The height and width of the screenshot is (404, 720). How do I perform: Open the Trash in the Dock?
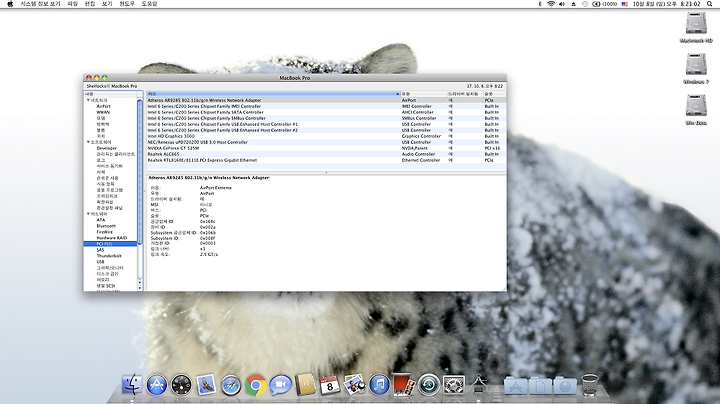point(590,385)
